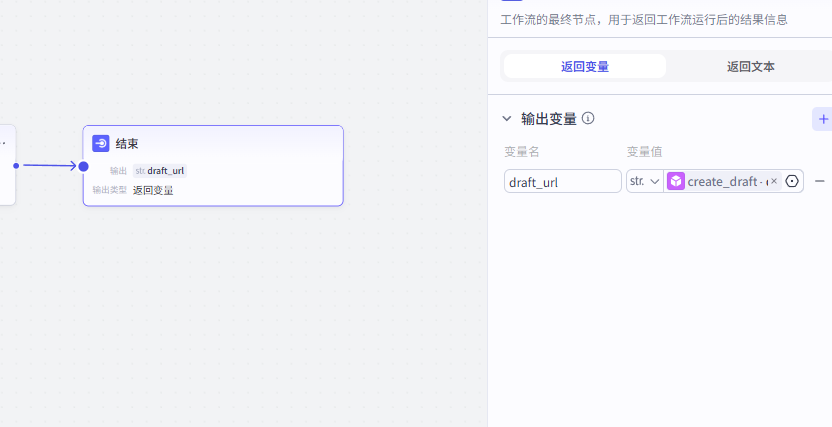Click the End node icon on canvas
Viewport: 832px width, 427px height.
tap(101, 143)
